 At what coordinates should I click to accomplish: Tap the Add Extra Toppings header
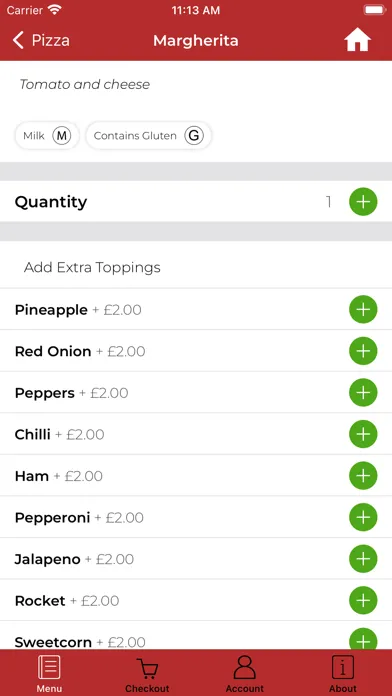point(92,268)
